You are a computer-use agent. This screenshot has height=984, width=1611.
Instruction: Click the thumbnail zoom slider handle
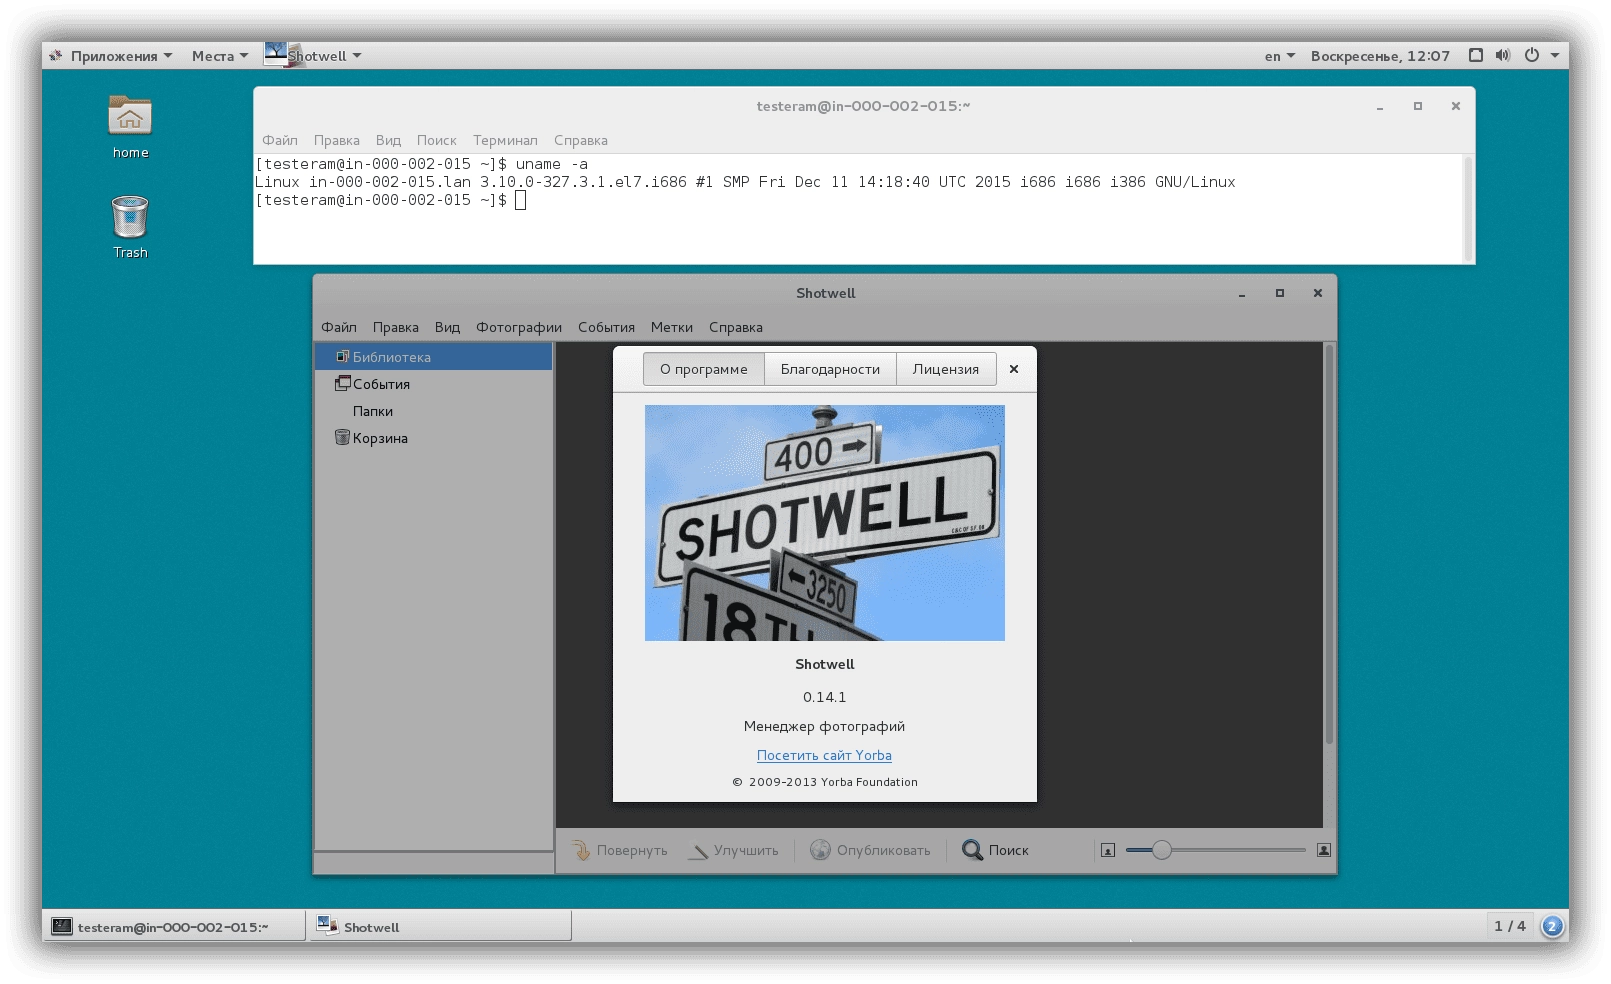1161,850
